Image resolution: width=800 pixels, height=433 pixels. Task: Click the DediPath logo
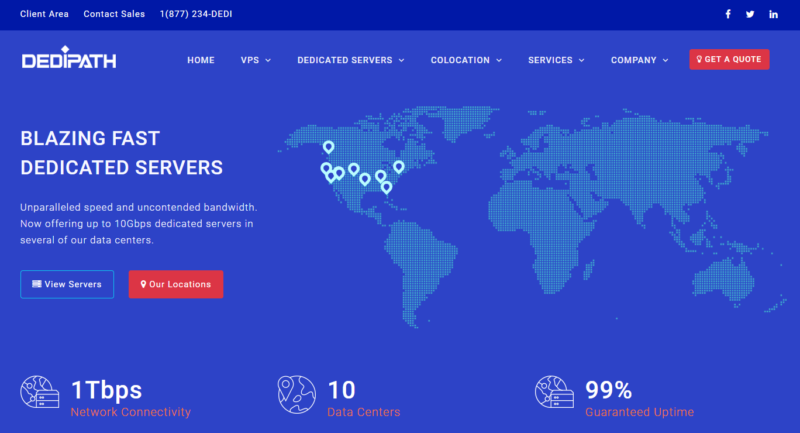[x=69, y=60]
